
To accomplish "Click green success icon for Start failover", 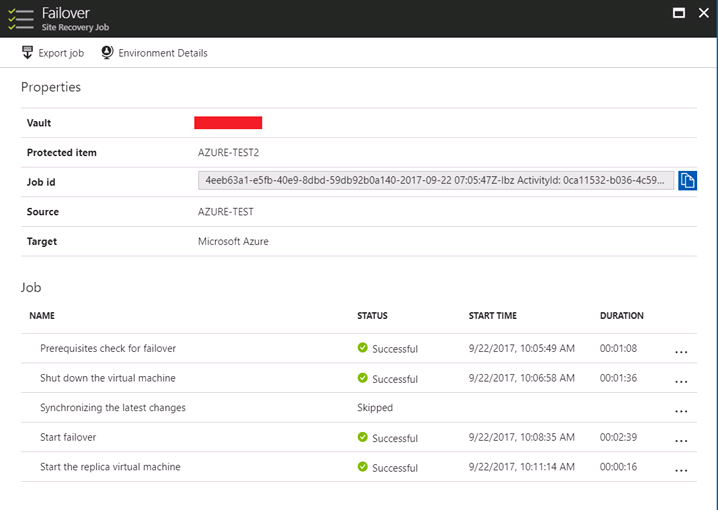I will pyautogui.click(x=363, y=437).
